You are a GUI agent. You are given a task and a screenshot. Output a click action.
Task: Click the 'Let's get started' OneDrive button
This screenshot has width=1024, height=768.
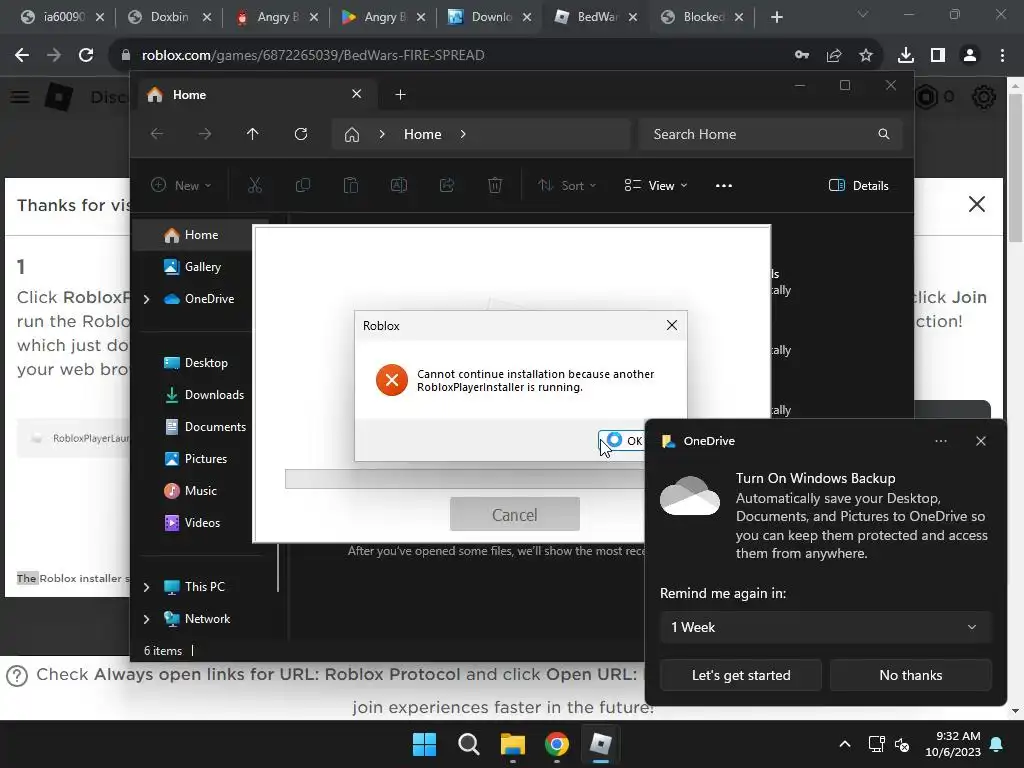(741, 675)
